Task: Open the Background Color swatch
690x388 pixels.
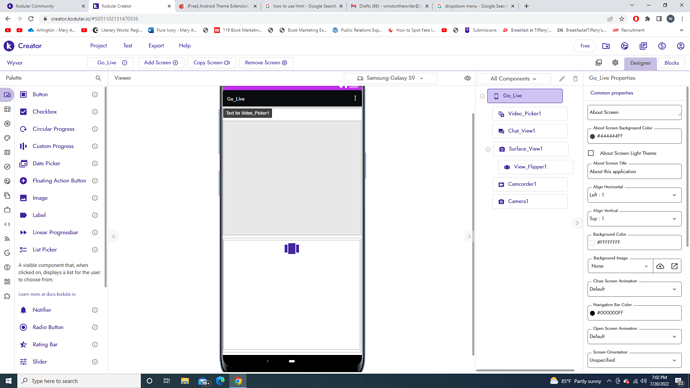Action: (592, 242)
